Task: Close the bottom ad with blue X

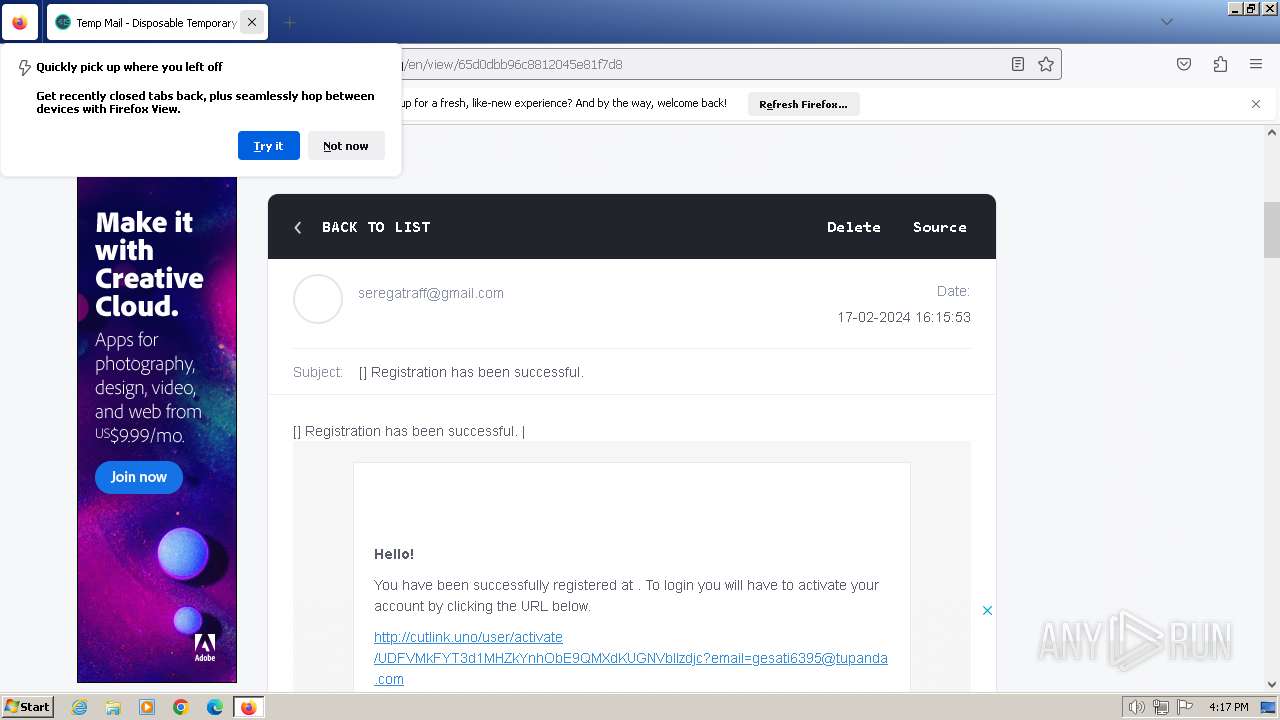Action: coord(987,610)
